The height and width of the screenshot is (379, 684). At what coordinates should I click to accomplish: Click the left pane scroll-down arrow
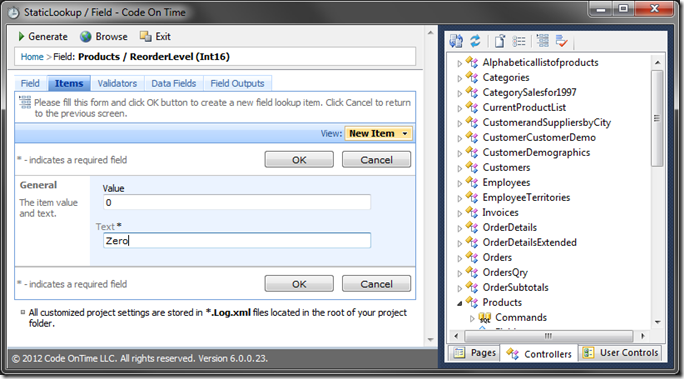tap(431, 339)
